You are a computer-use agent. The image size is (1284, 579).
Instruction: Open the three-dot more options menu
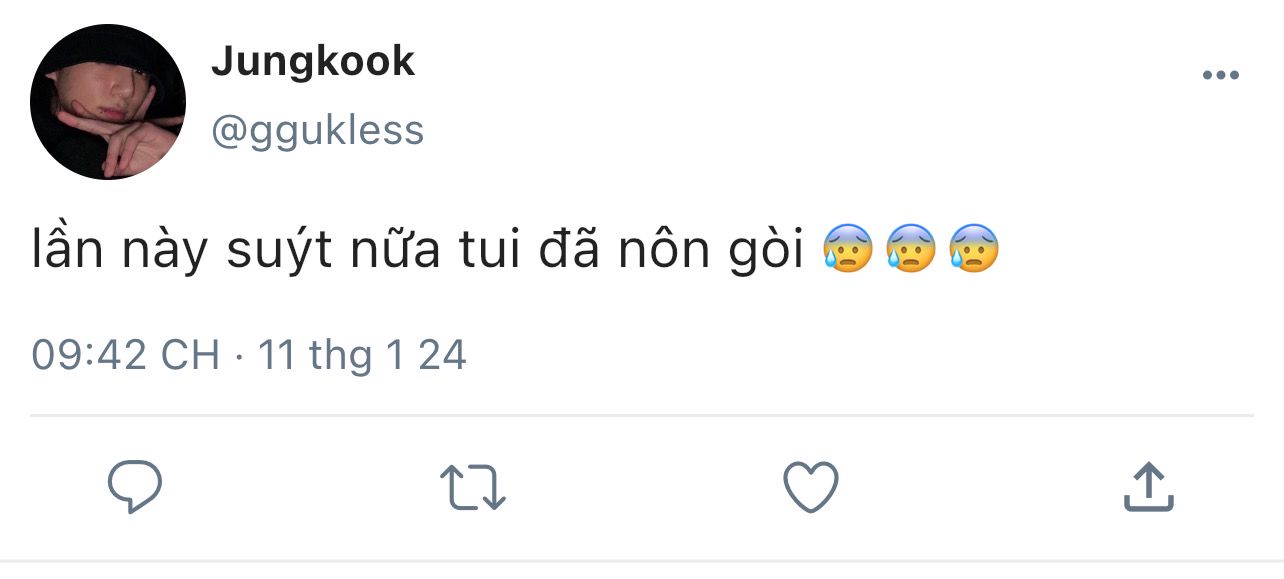click(1220, 76)
